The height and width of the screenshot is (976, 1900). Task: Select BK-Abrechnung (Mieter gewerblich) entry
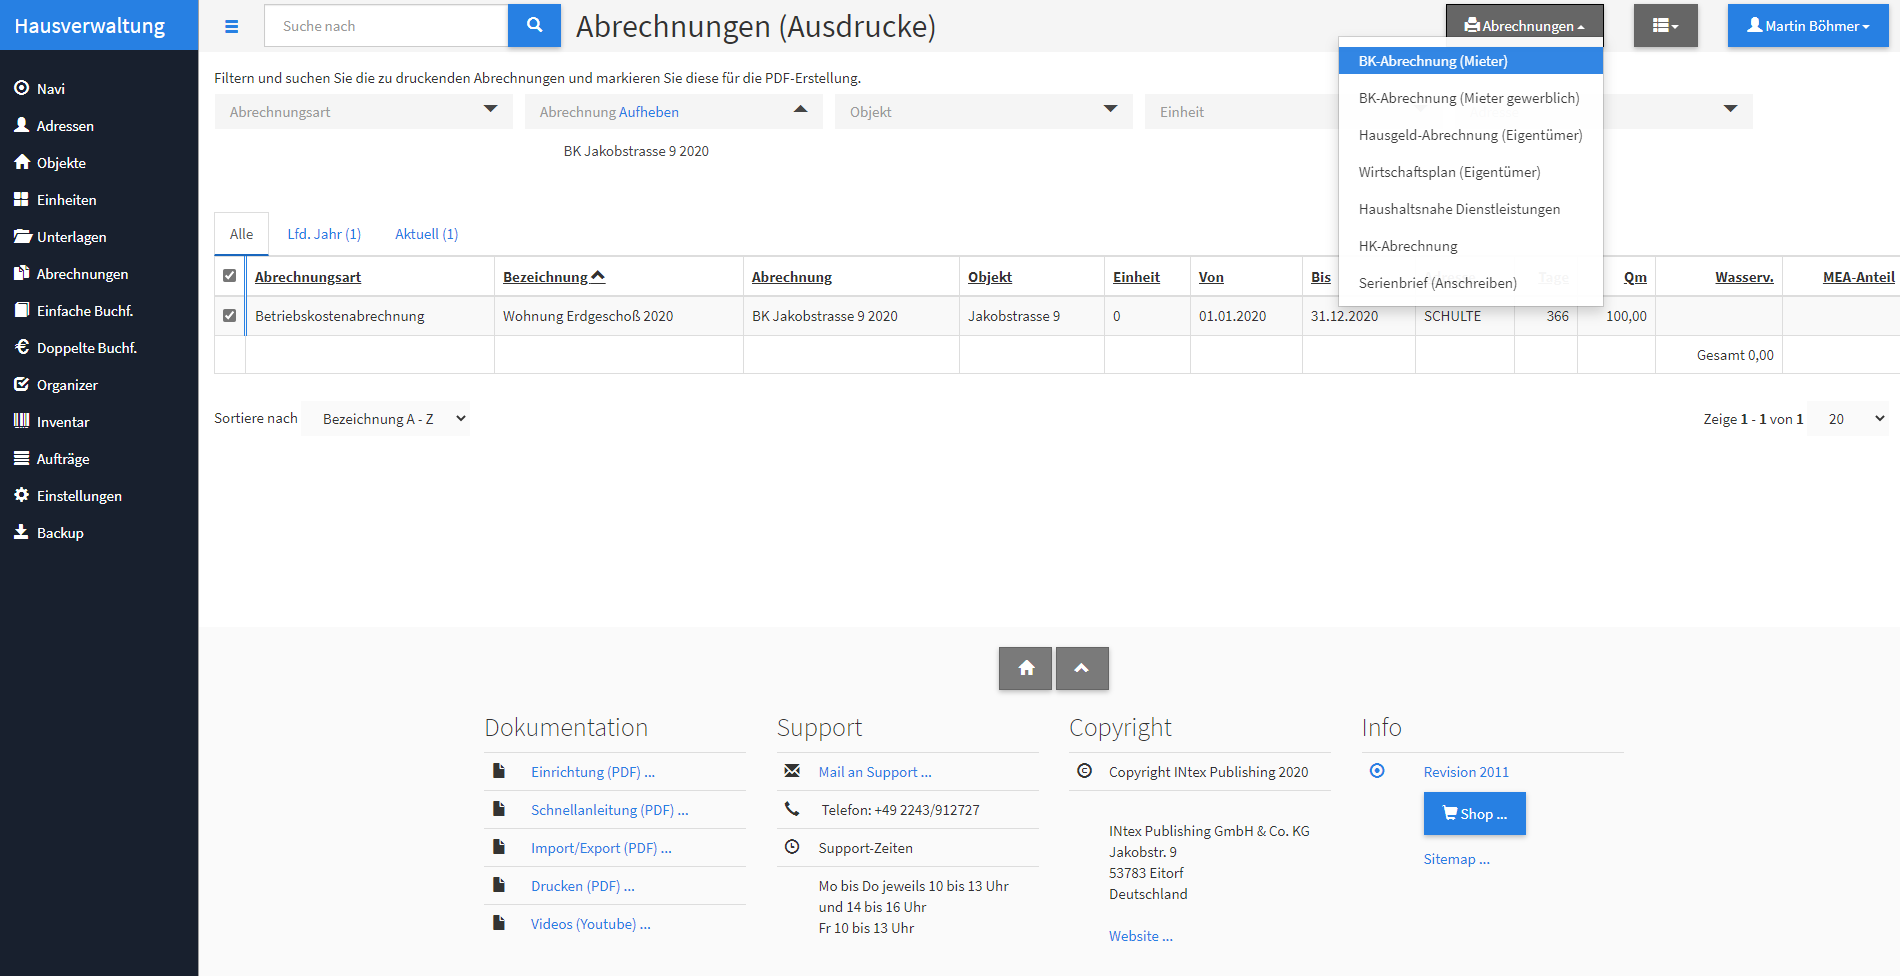pos(1470,98)
